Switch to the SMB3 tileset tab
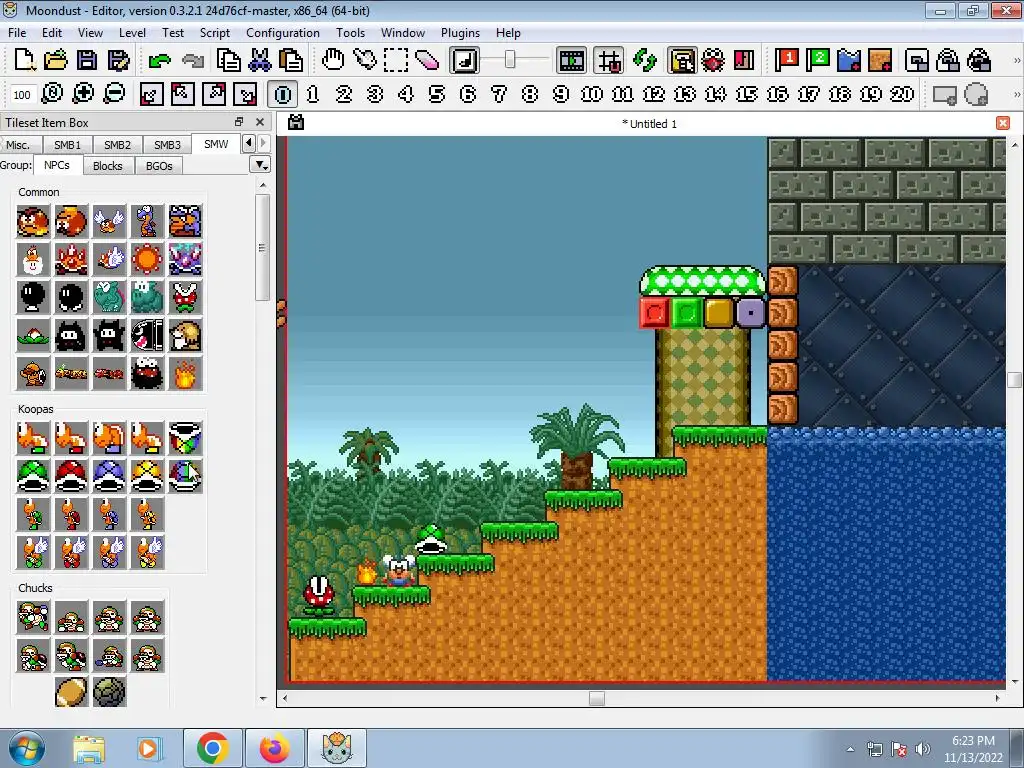This screenshot has height=768, width=1024. (x=167, y=144)
